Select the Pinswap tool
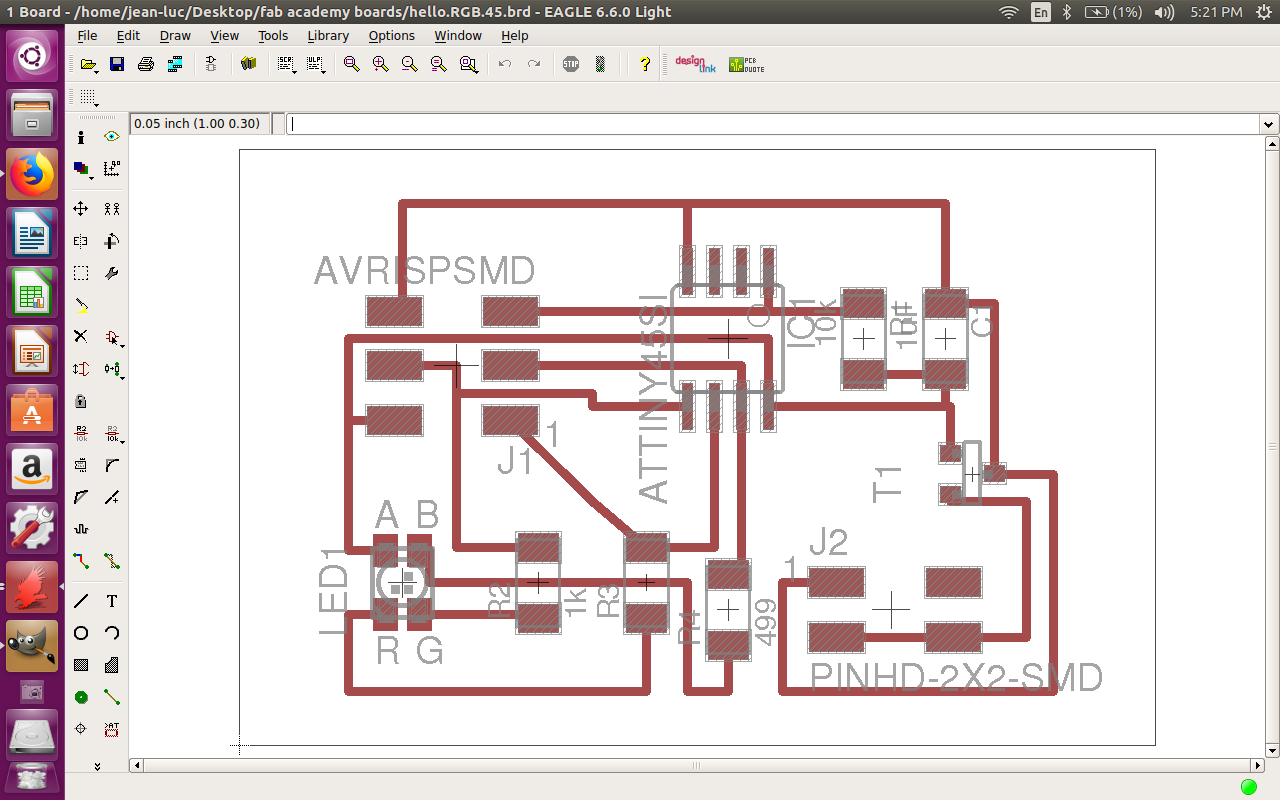This screenshot has width=1280, height=800. click(81, 369)
